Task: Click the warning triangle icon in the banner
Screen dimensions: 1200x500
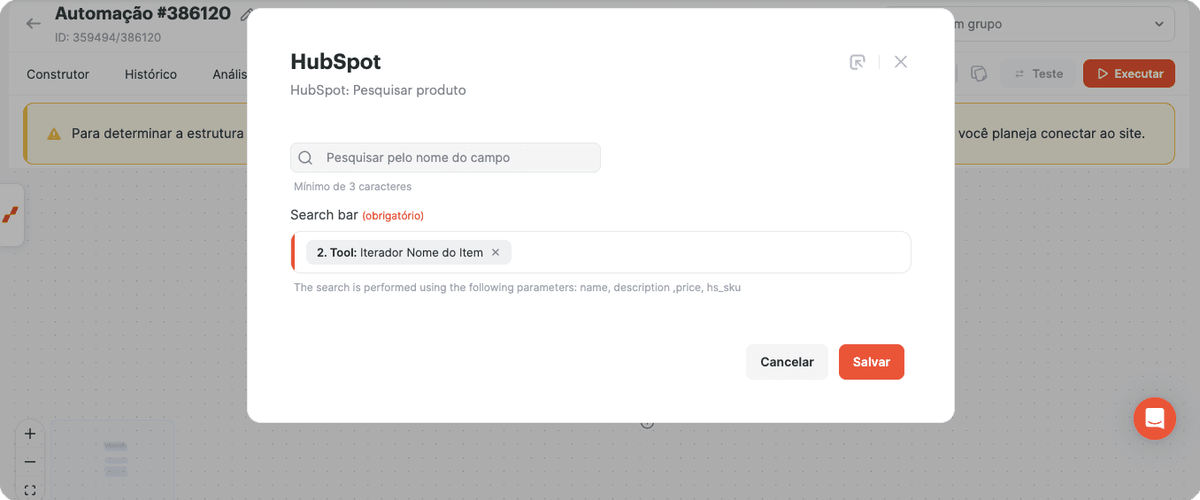Action: click(54, 134)
